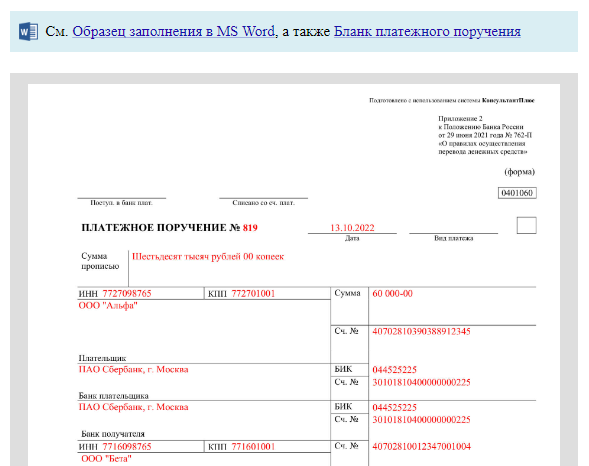Click the MS Word document icon
Screen dimensions: 589x466
pyautogui.click(x=29, y=32)
